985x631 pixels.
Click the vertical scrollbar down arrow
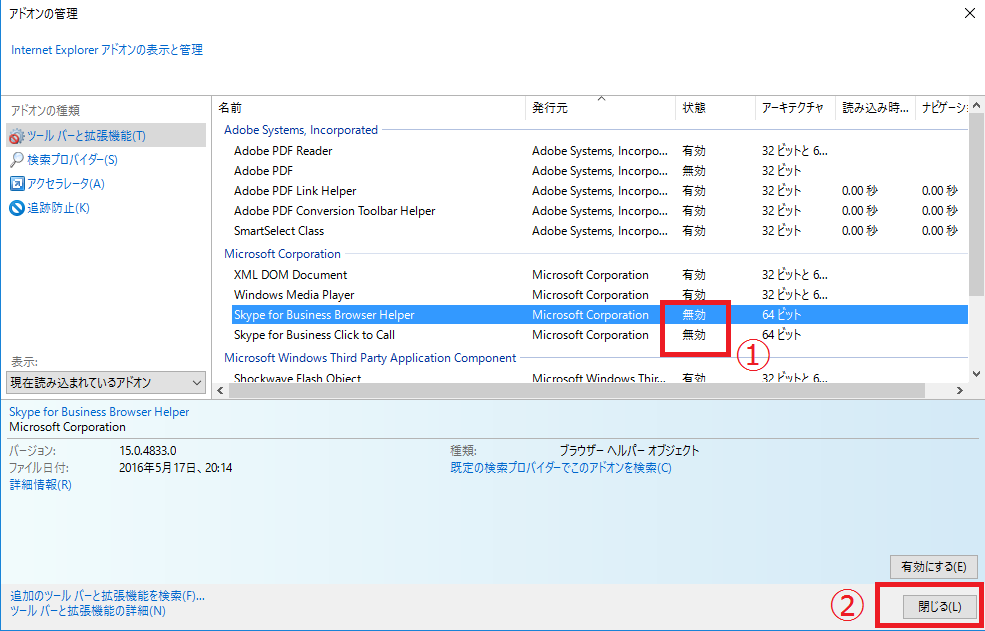(x=976, y=374)
